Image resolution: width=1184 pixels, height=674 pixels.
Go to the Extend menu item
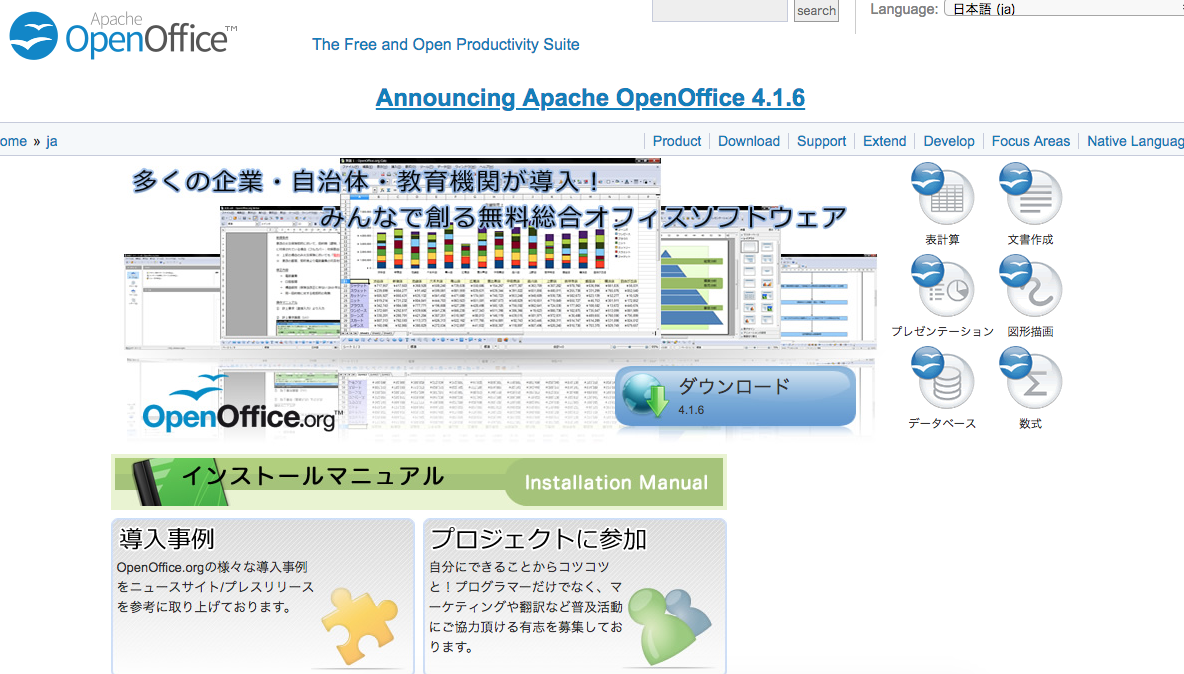[884, 141]
